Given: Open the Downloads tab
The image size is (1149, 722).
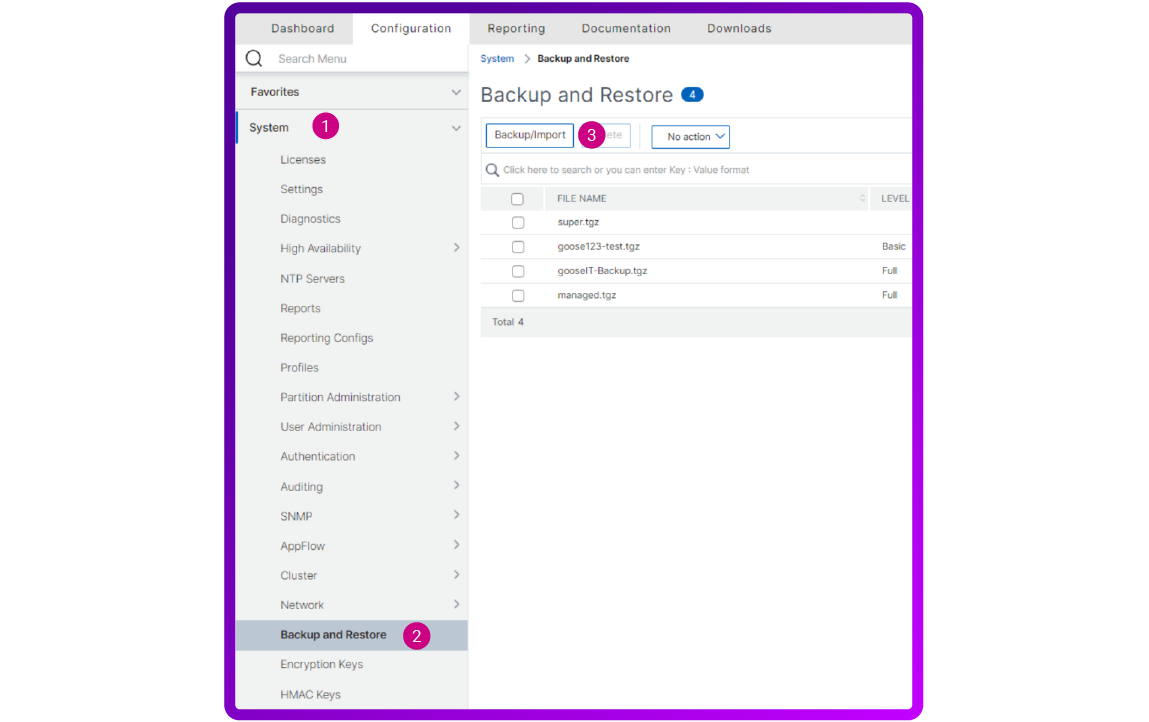Looking at the screenshot, I should (x=739, y=28).
